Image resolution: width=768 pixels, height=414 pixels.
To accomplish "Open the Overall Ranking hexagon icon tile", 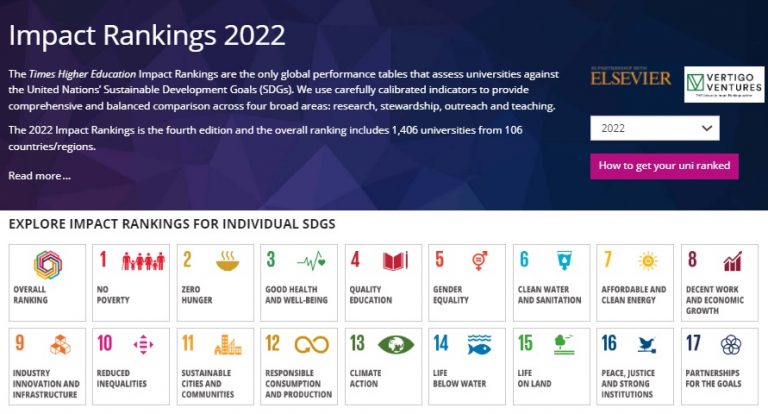I will click(48, 265).
